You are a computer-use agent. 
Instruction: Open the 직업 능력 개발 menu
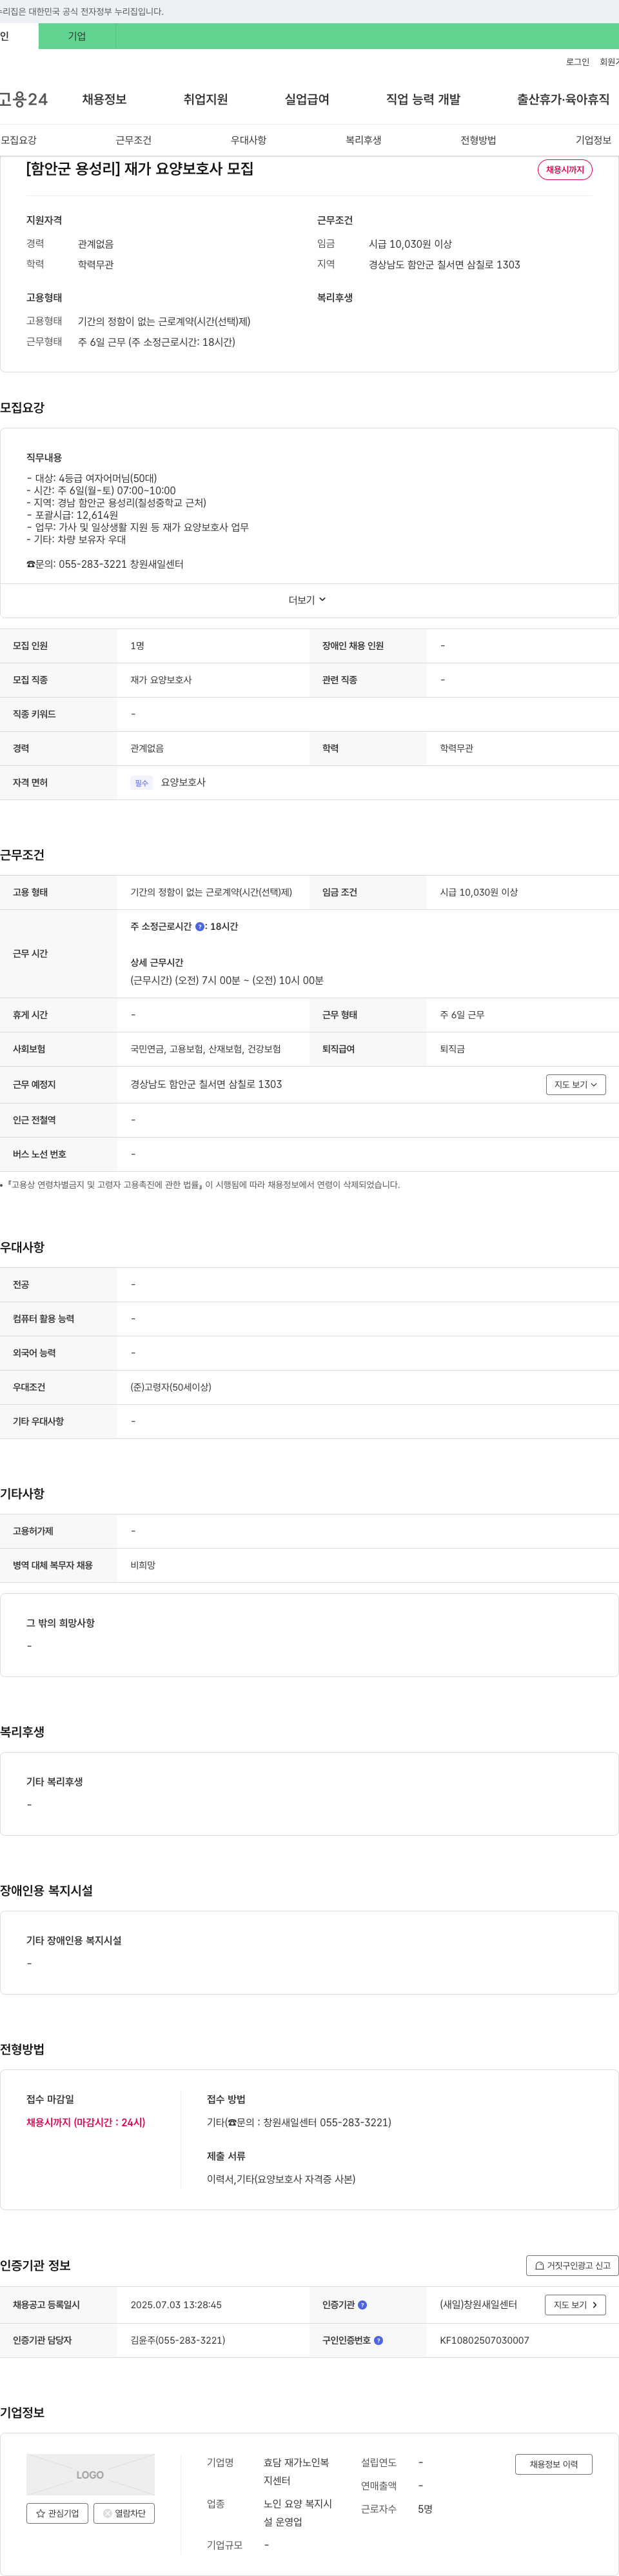click(x=423, y=99)
